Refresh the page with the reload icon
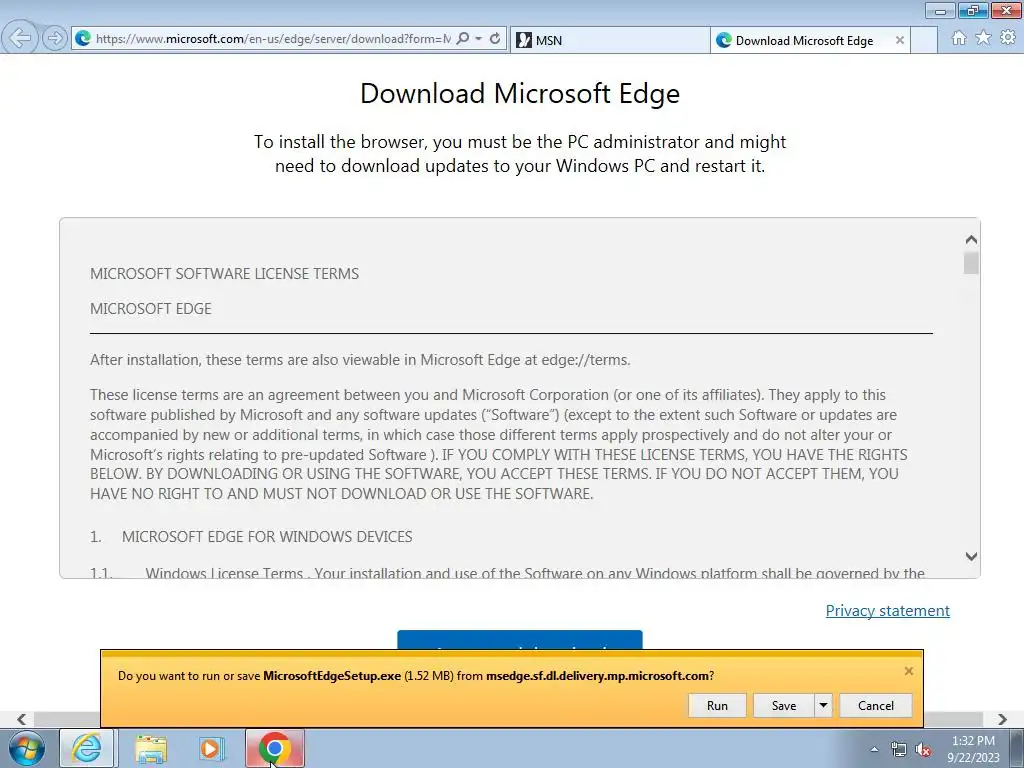Viewport: 1024px width, 768px height. pos(495,39)
